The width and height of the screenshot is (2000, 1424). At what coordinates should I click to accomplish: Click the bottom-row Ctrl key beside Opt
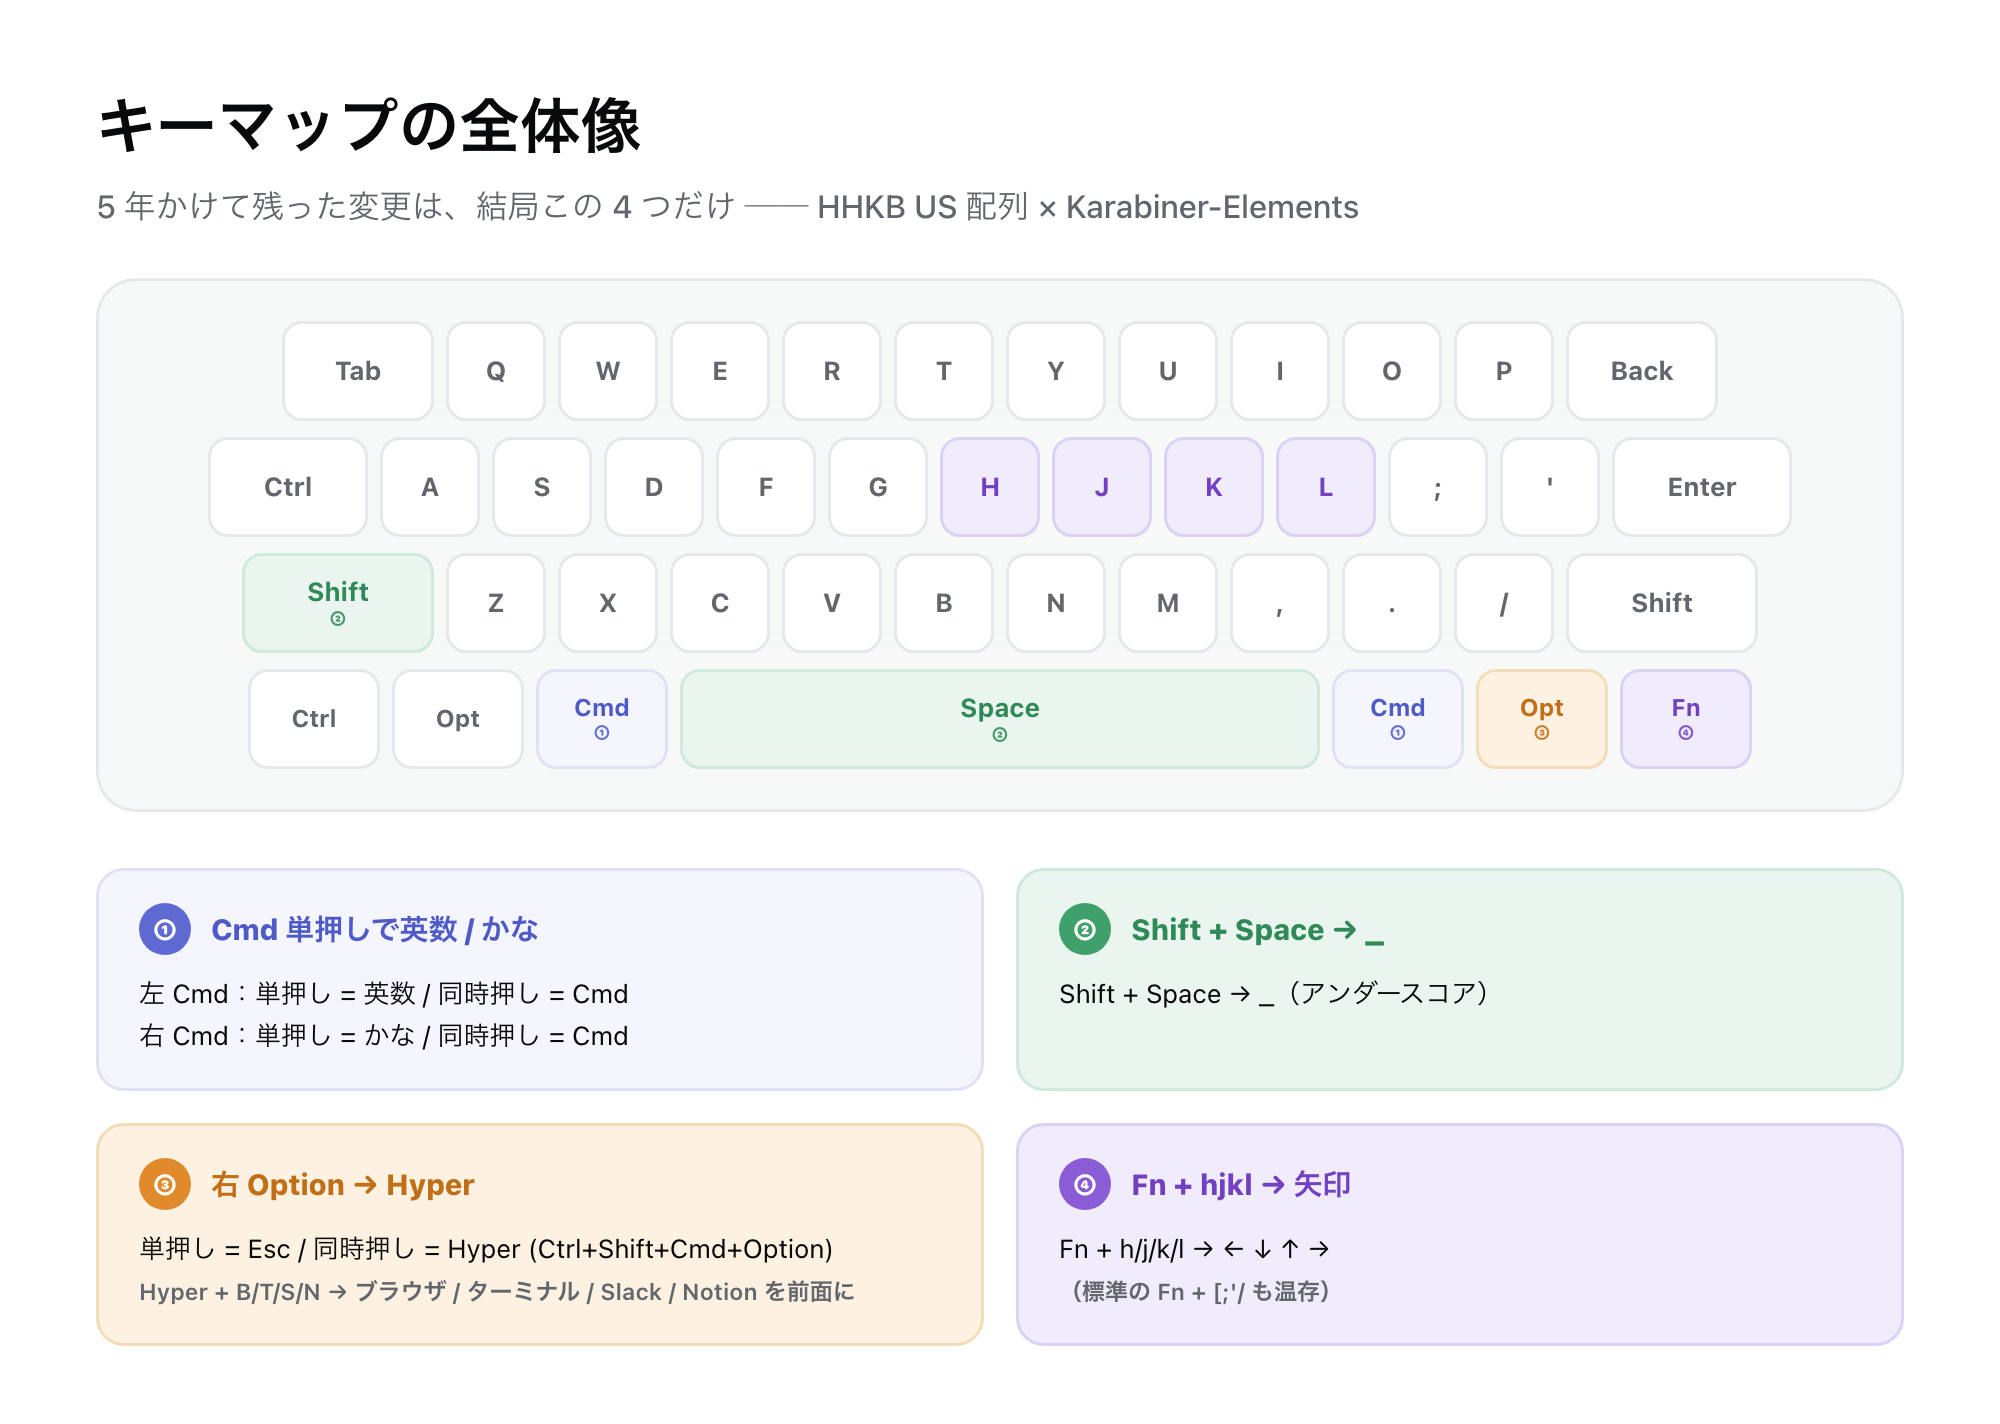(x=314, y=719)
